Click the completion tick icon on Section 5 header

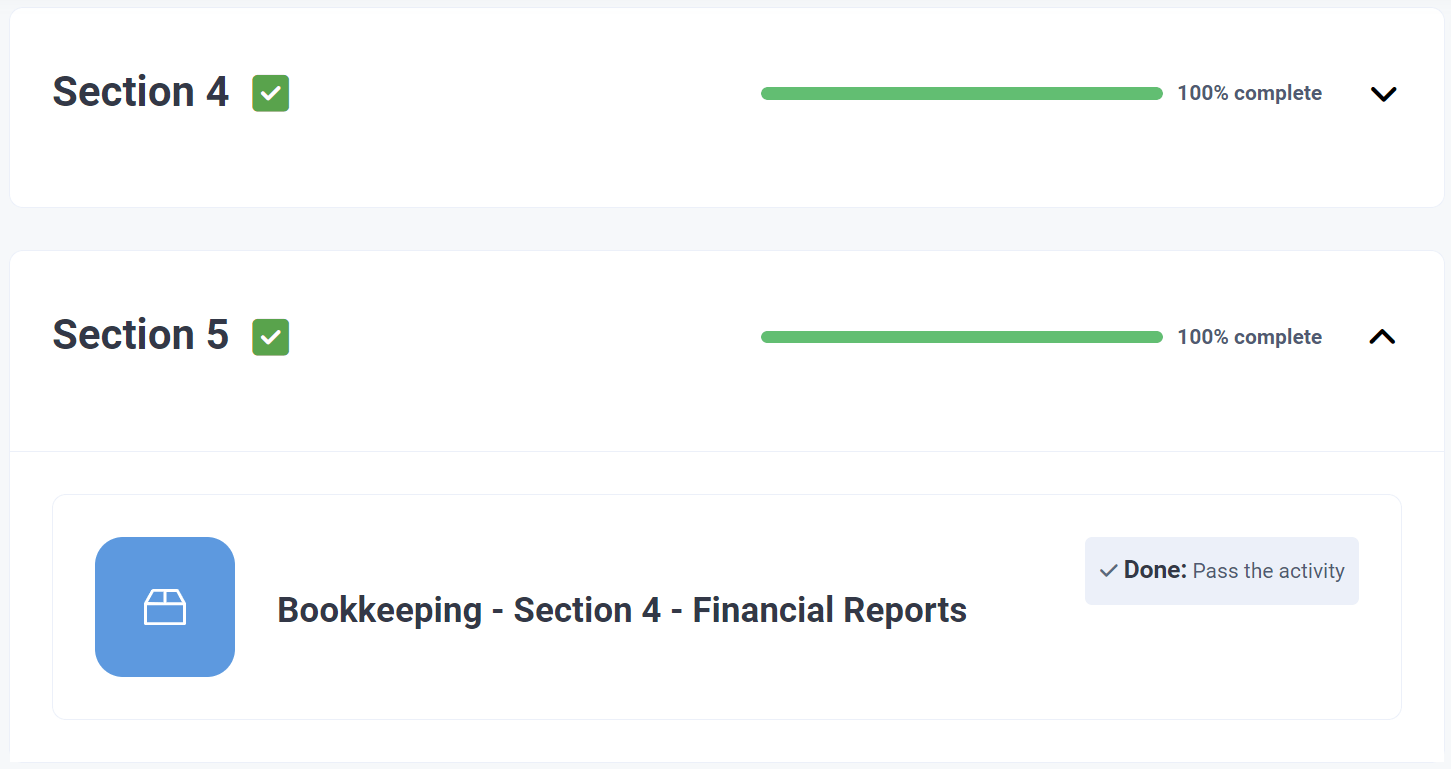270,337
